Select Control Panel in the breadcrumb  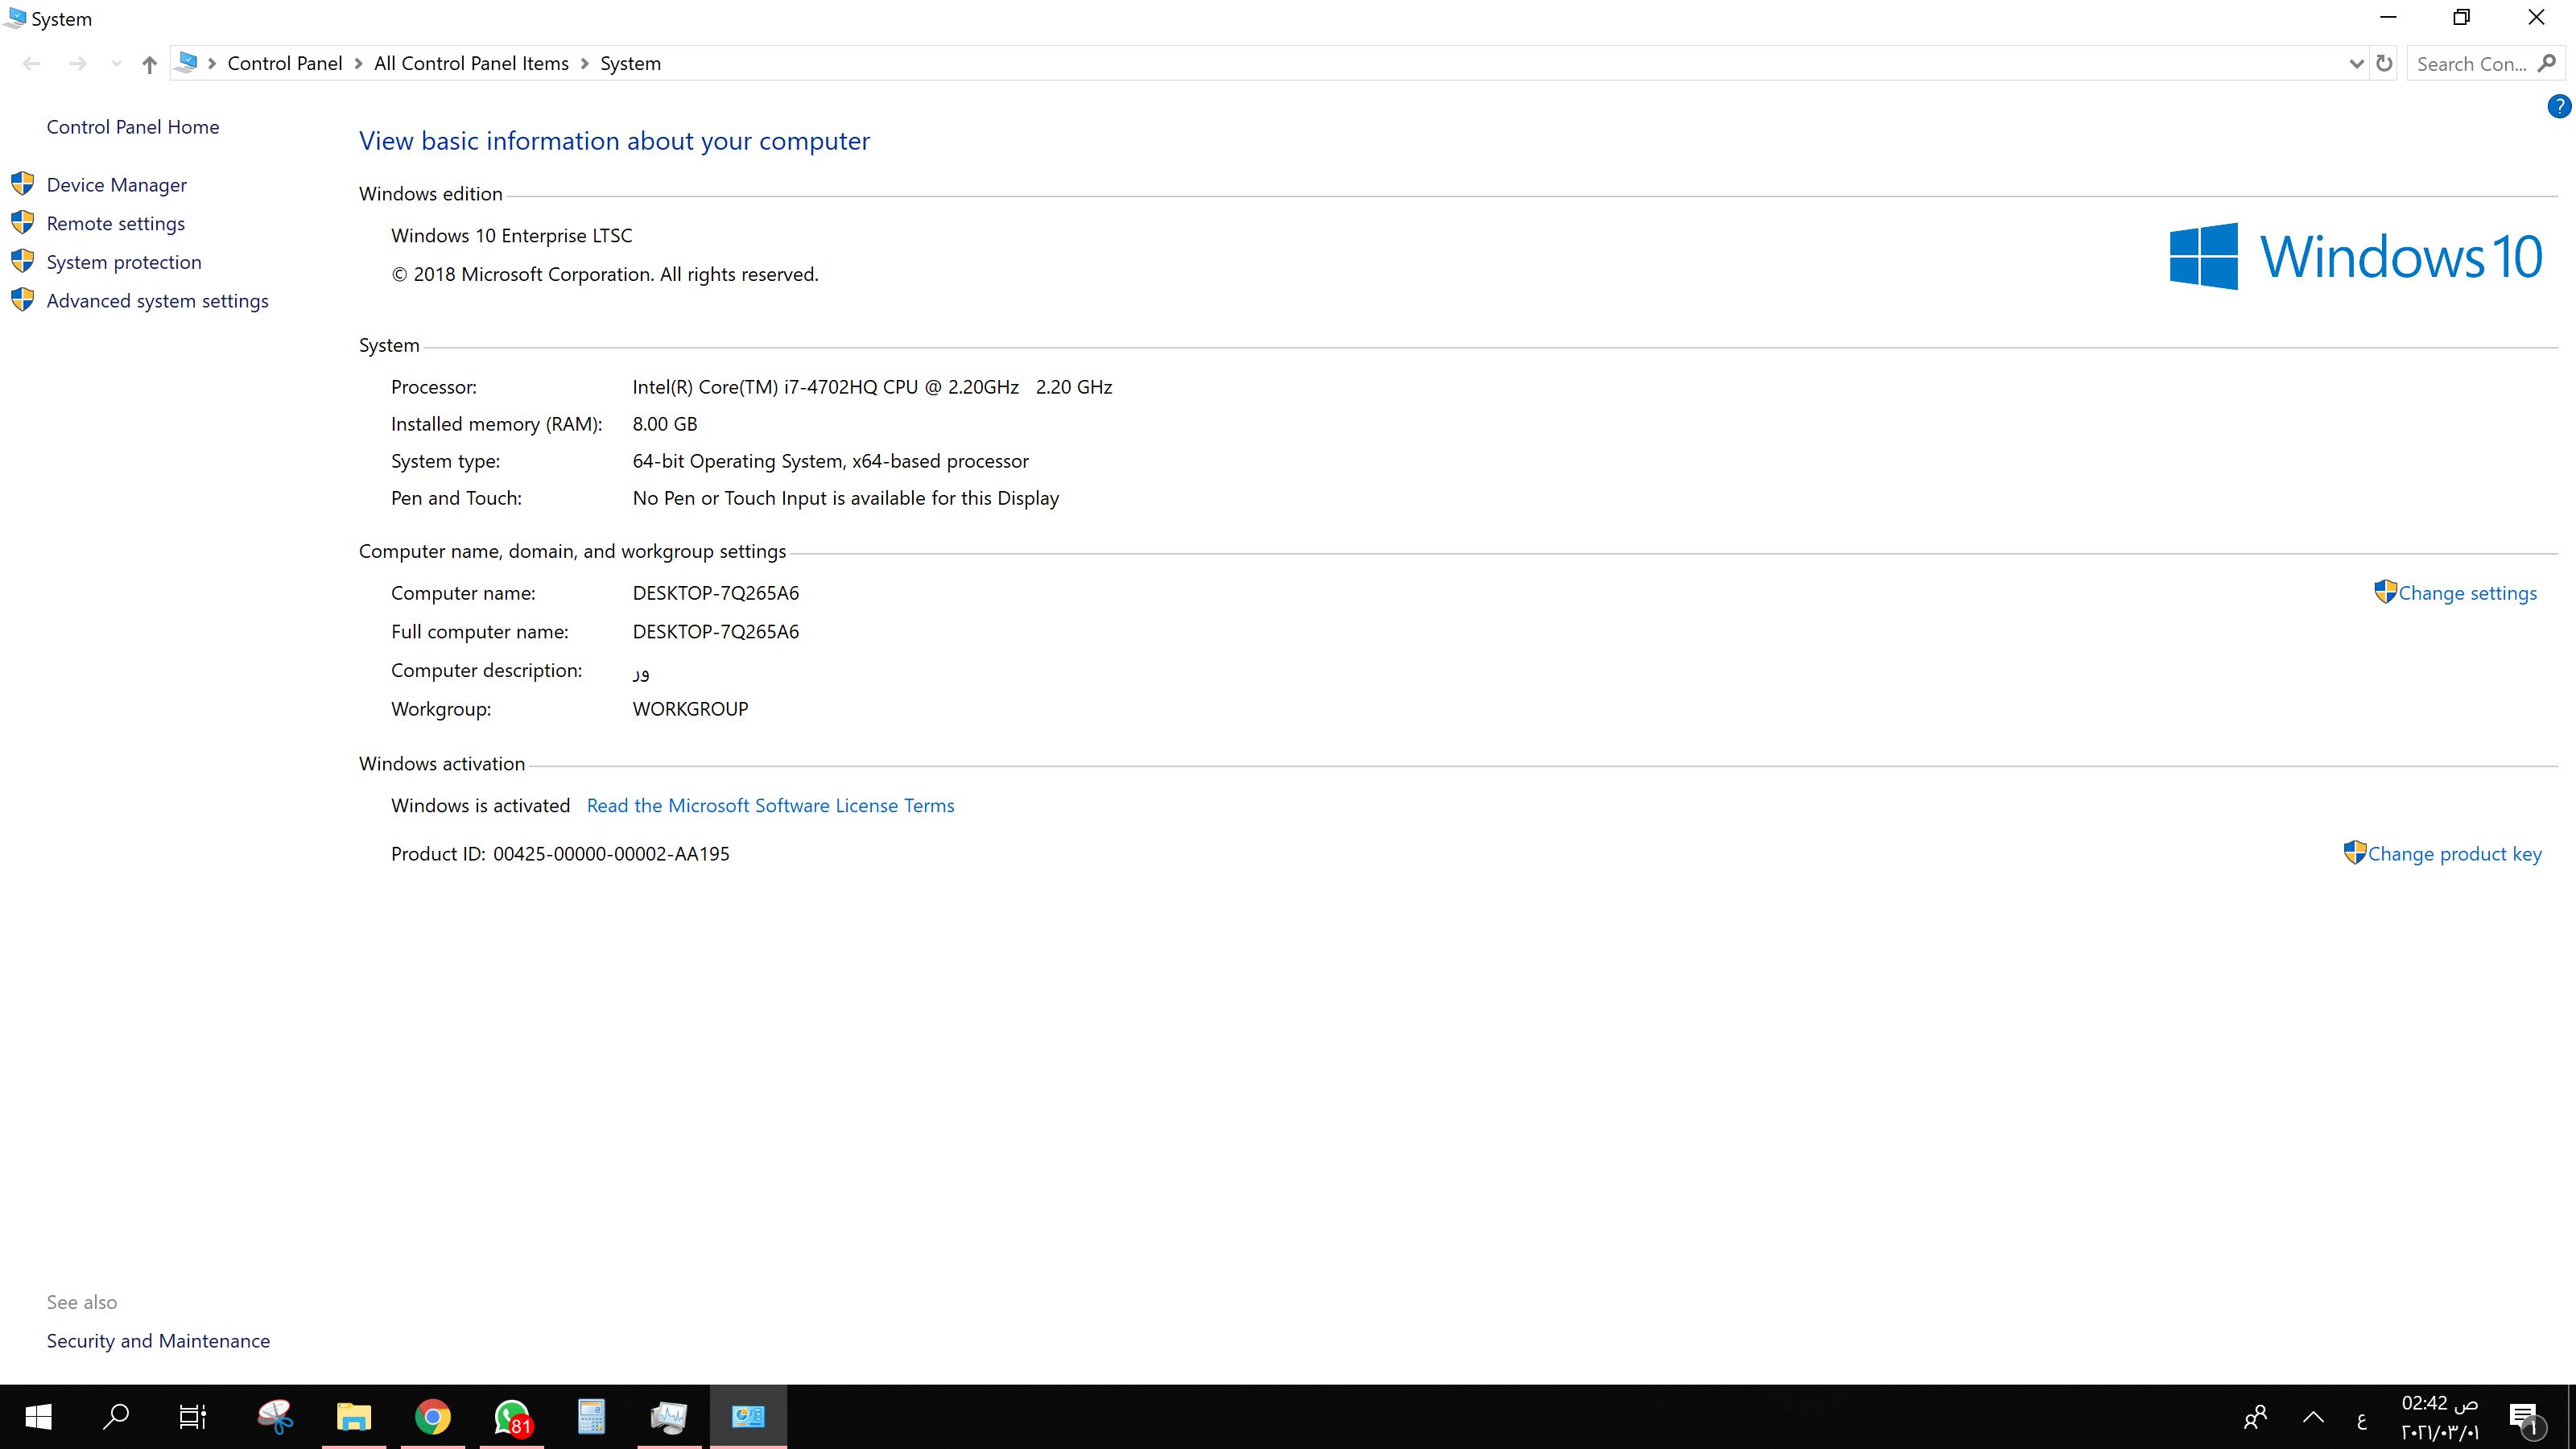coord(284,64)
